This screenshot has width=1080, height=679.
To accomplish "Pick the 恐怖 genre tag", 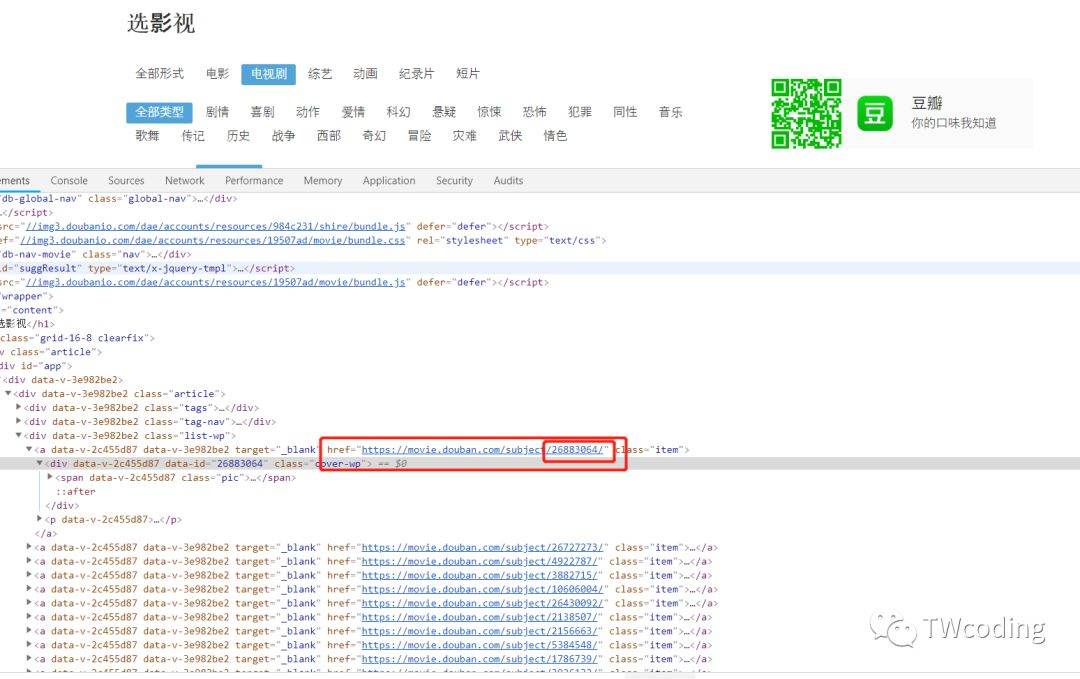I will tap(534, 112).
